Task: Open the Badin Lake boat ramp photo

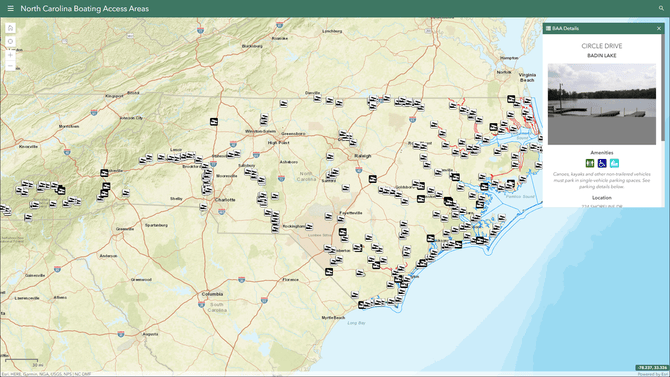Action: click(x=602, y=104)
